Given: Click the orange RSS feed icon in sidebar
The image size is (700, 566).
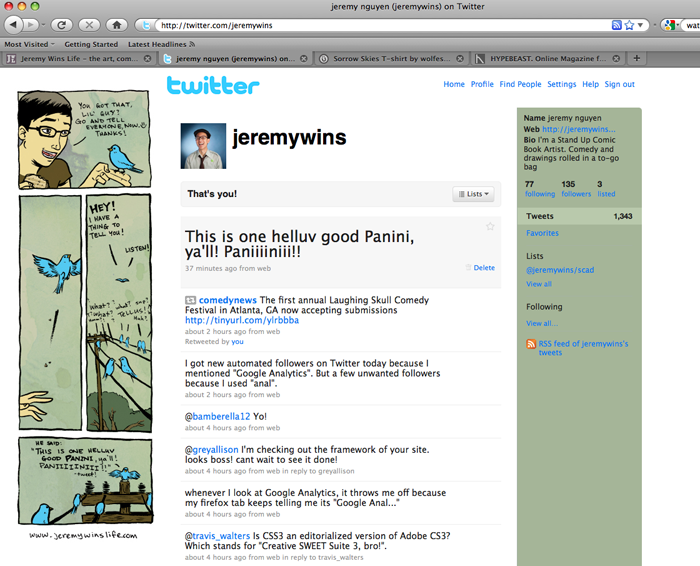Looking at the screenshot, I should (x=531, y=344).
